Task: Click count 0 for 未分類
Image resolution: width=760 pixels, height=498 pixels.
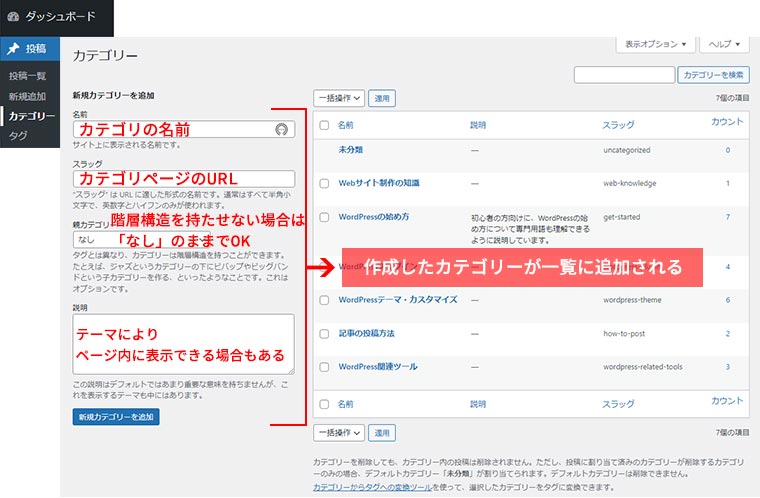Action: 728,150
